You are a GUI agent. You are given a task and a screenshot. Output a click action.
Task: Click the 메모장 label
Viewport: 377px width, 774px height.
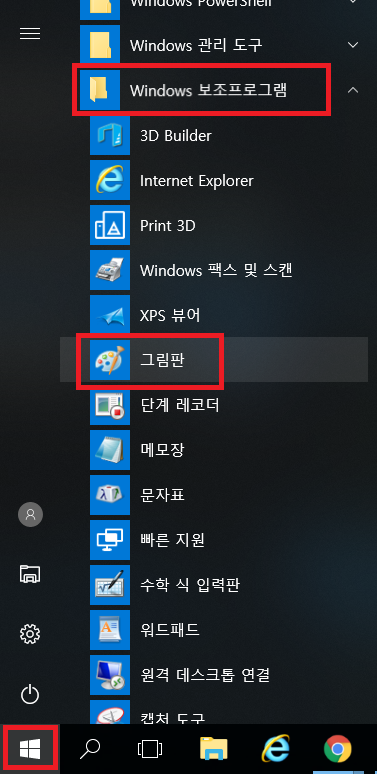pyautogui.click(x=162, y=450)
